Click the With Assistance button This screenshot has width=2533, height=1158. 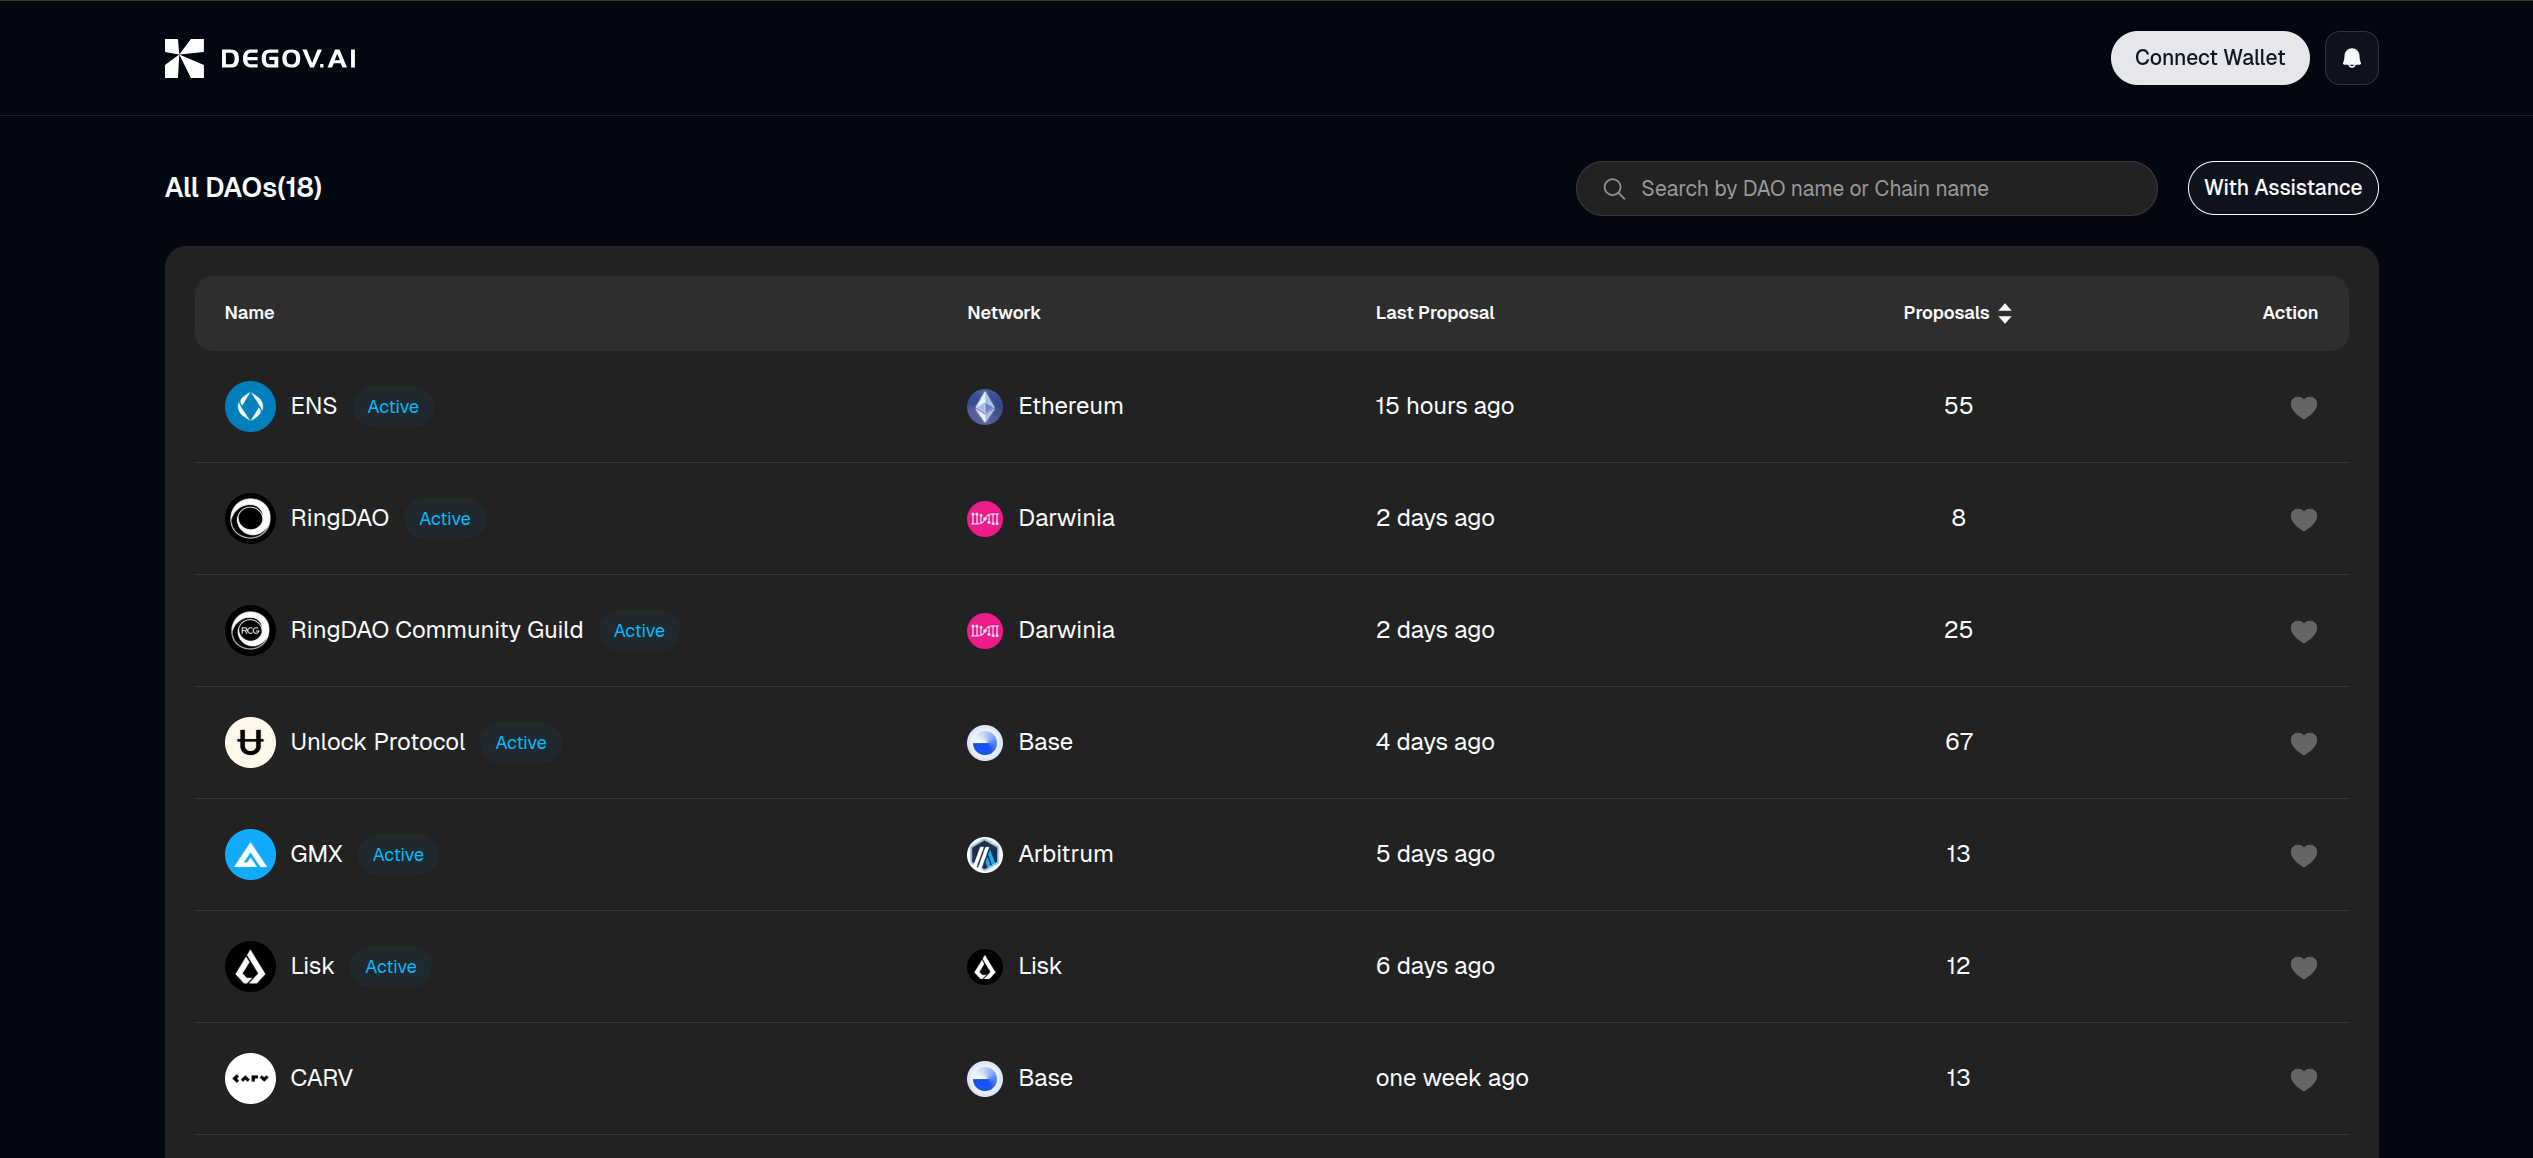pyautogui.click(x=2282, y=188)
